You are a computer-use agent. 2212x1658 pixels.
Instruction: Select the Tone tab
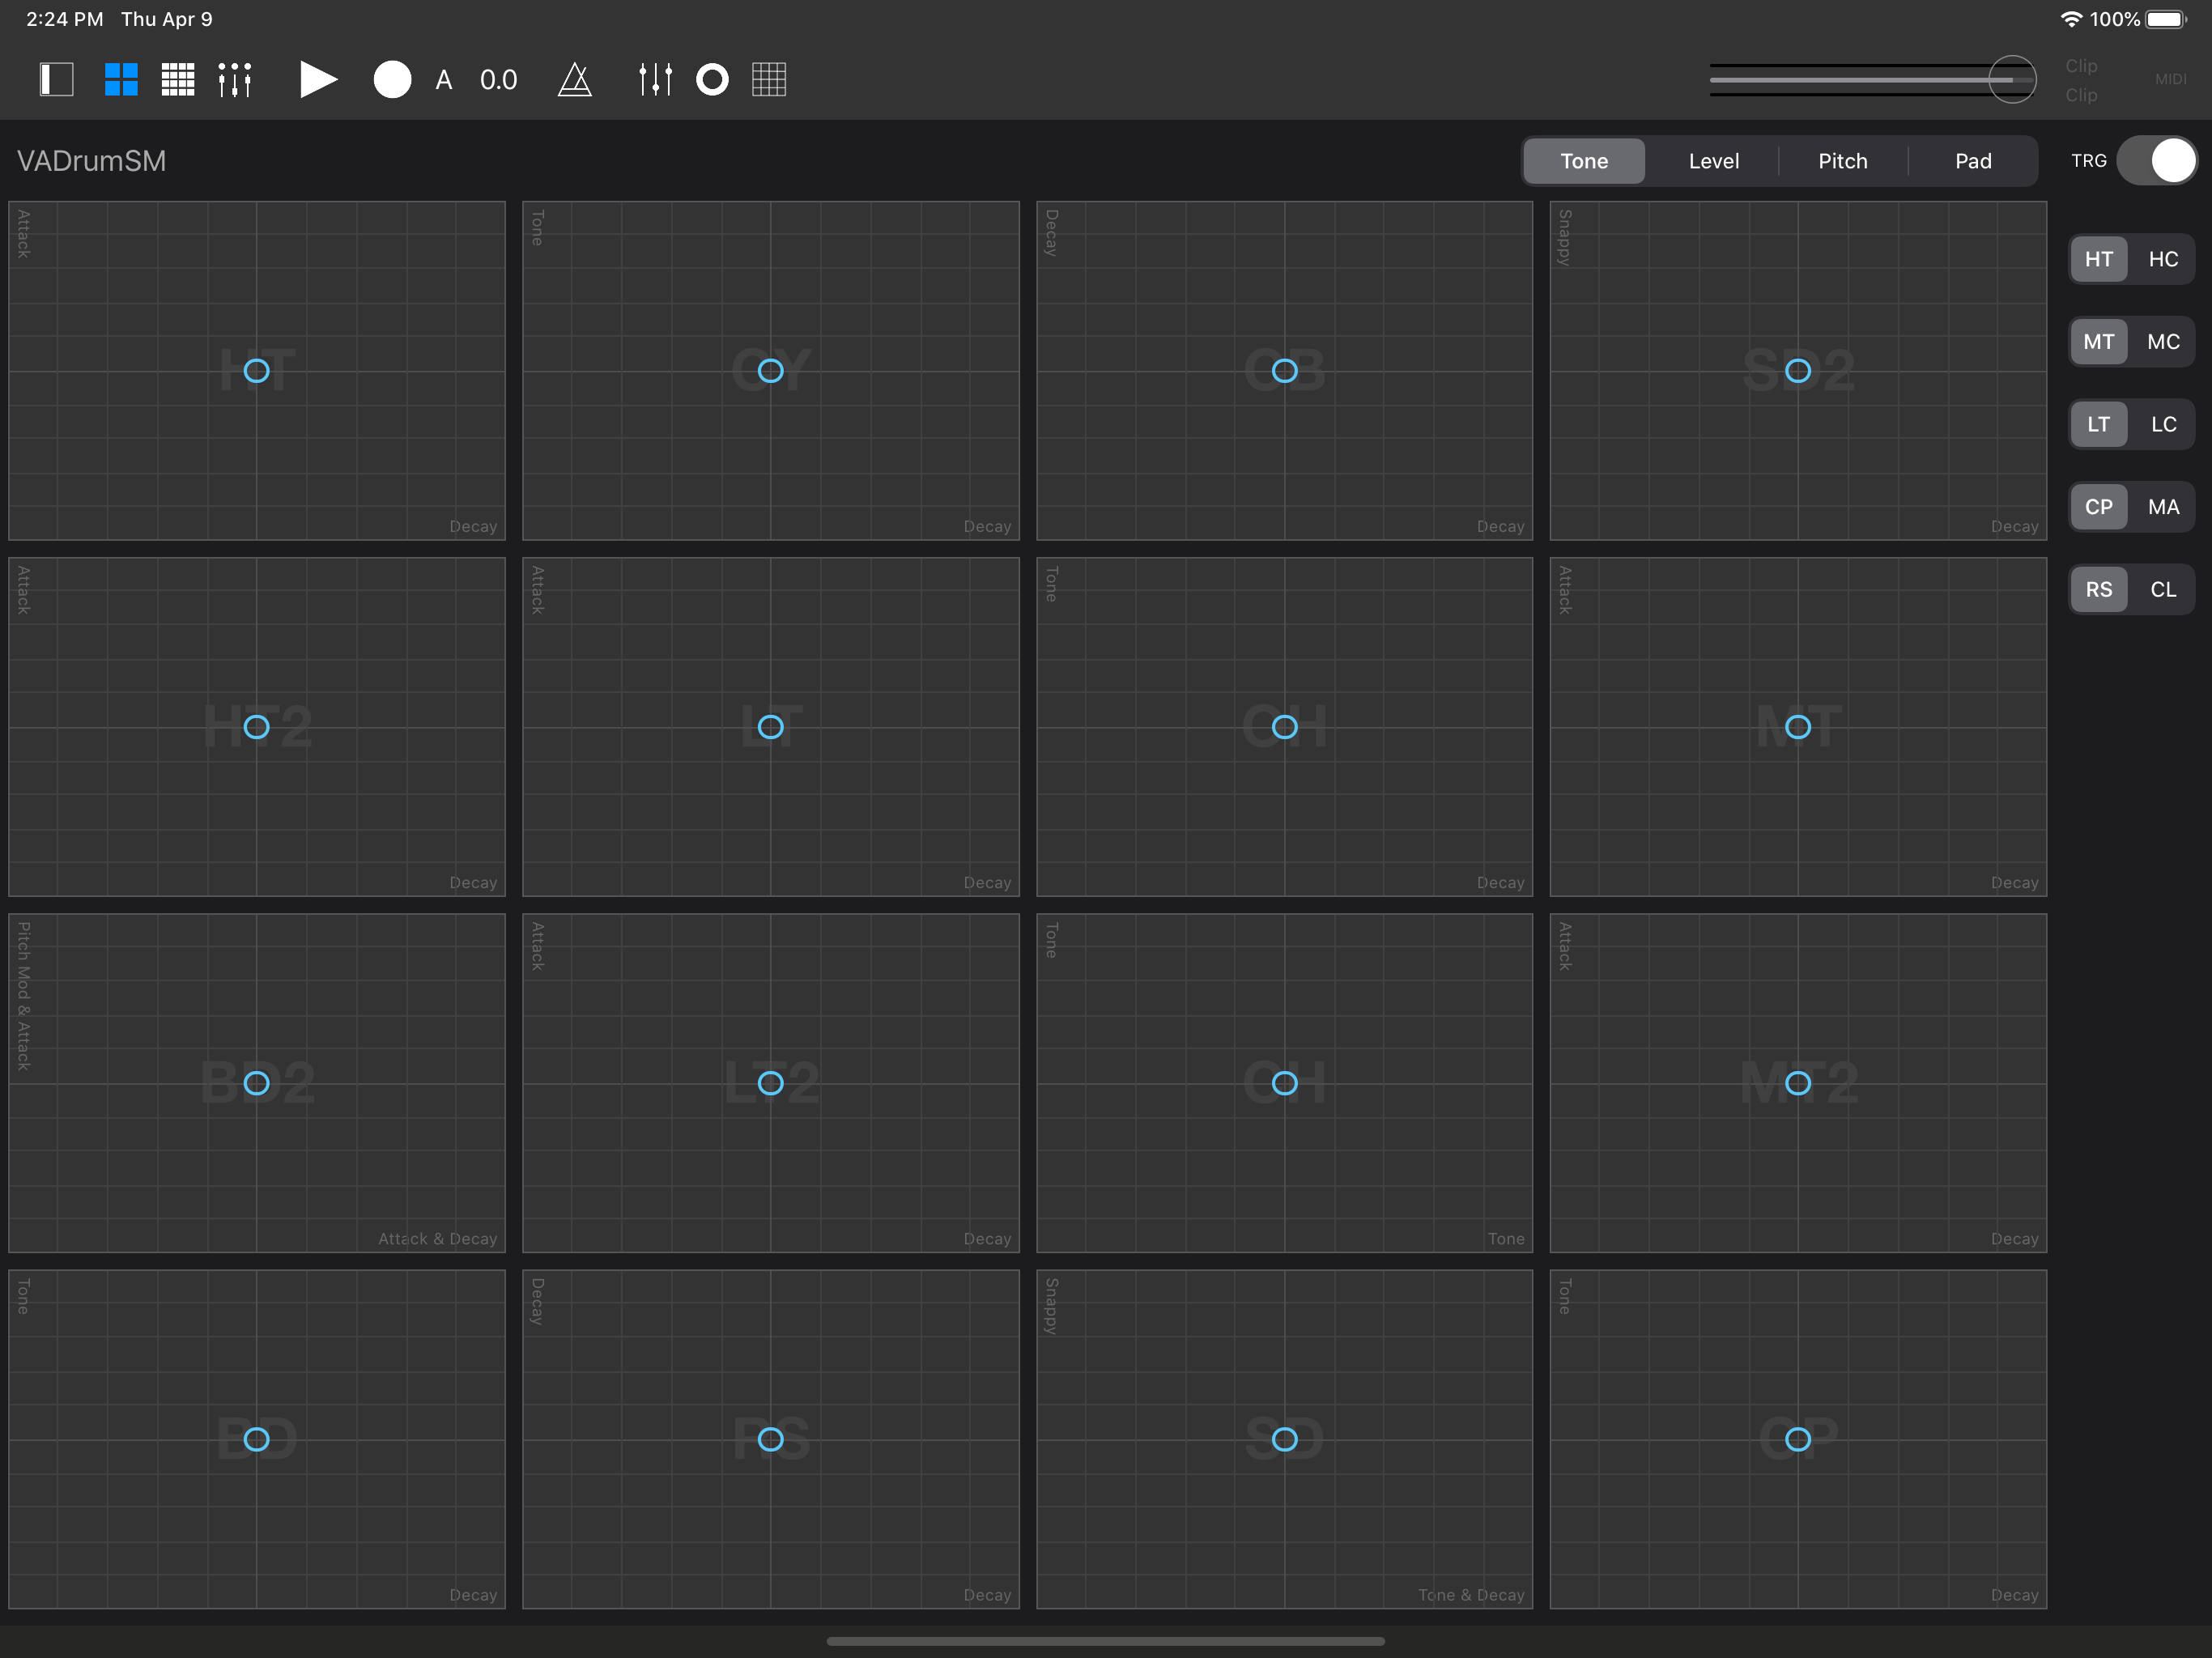pyautogui.click(x=1584, y=161)
